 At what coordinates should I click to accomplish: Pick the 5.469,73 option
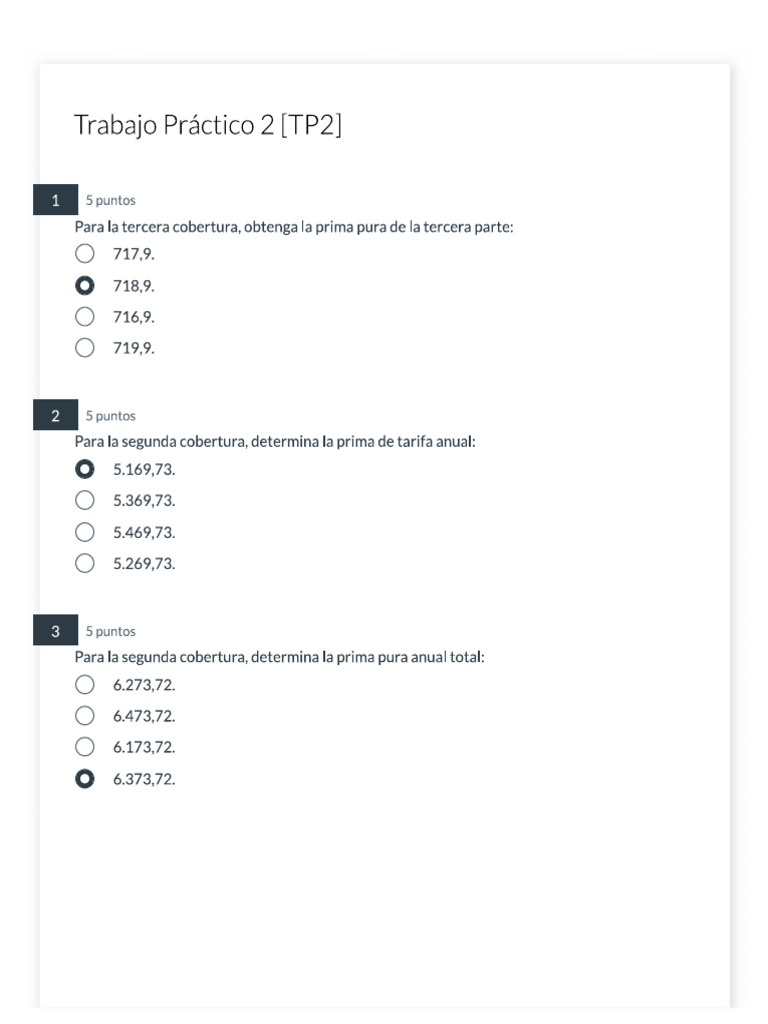point(85,532)
